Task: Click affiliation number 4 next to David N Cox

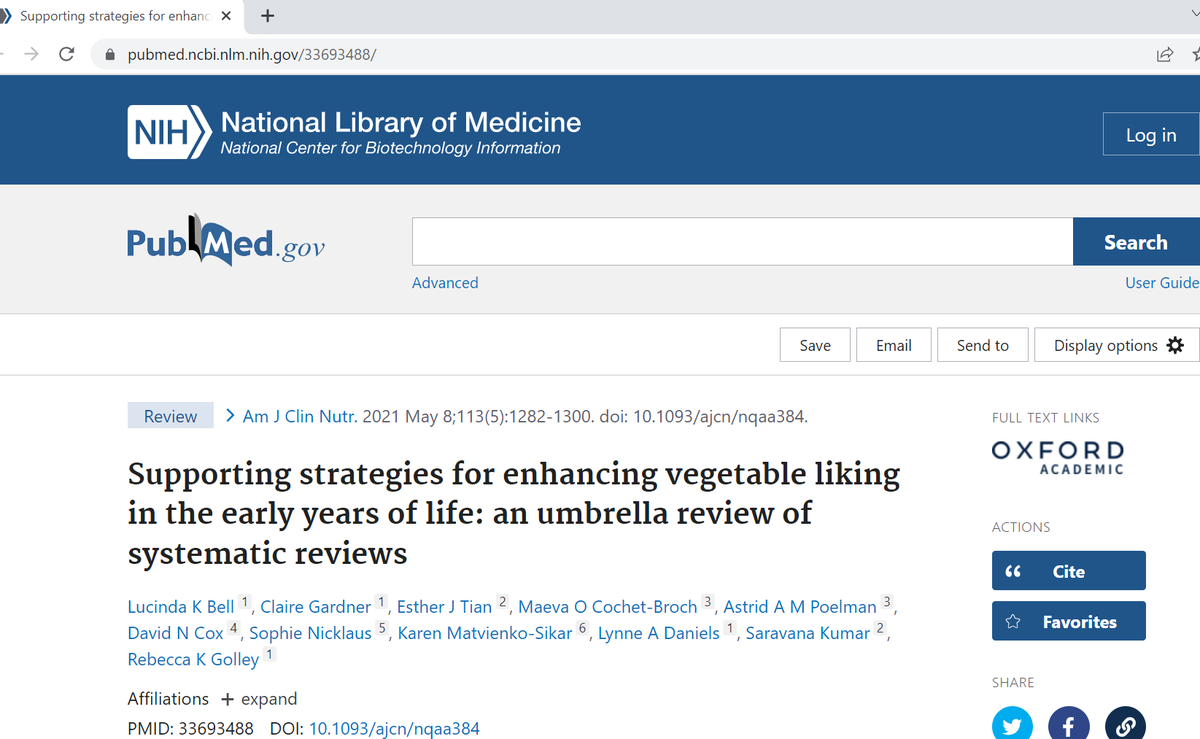Action: 234,629
